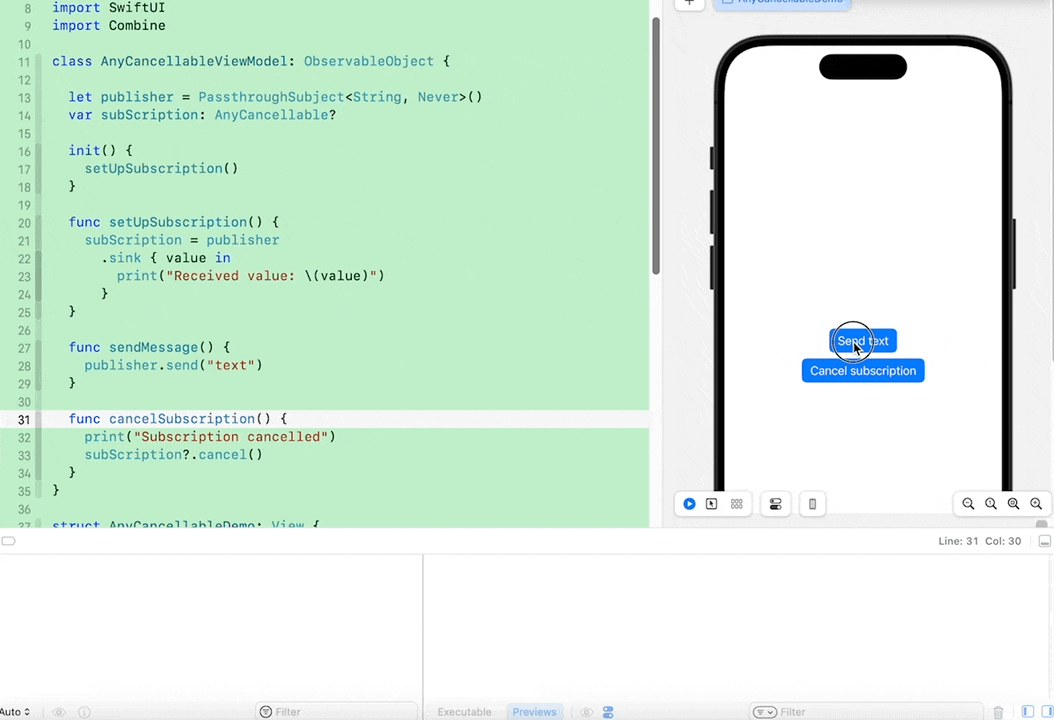Open the console filter type dropdown
This screenshot has width=1054, height=720.
pos(764,712)
